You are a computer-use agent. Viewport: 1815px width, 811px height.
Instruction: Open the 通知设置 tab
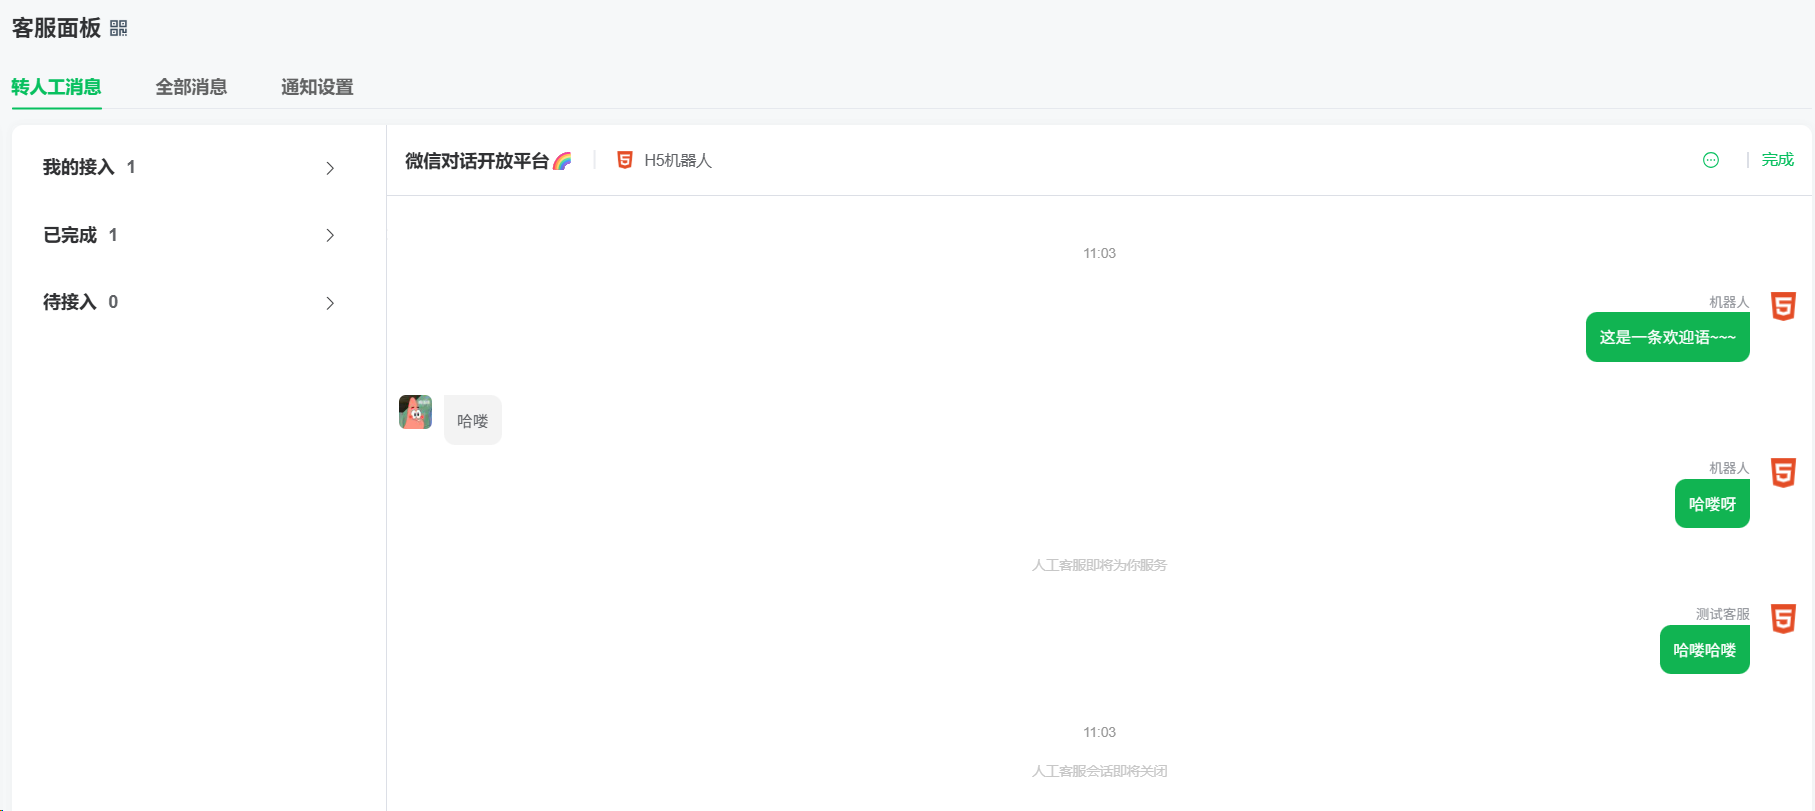[x=317, y=87]
